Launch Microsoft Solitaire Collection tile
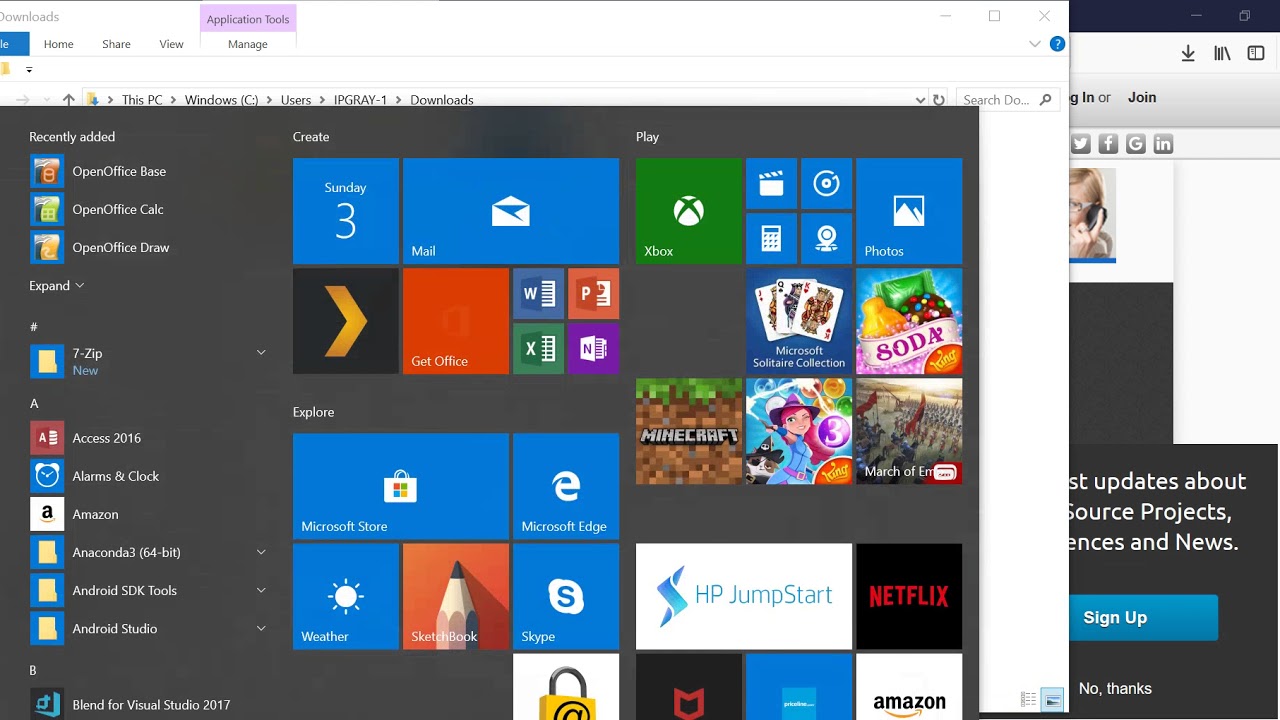 point(799,321)
